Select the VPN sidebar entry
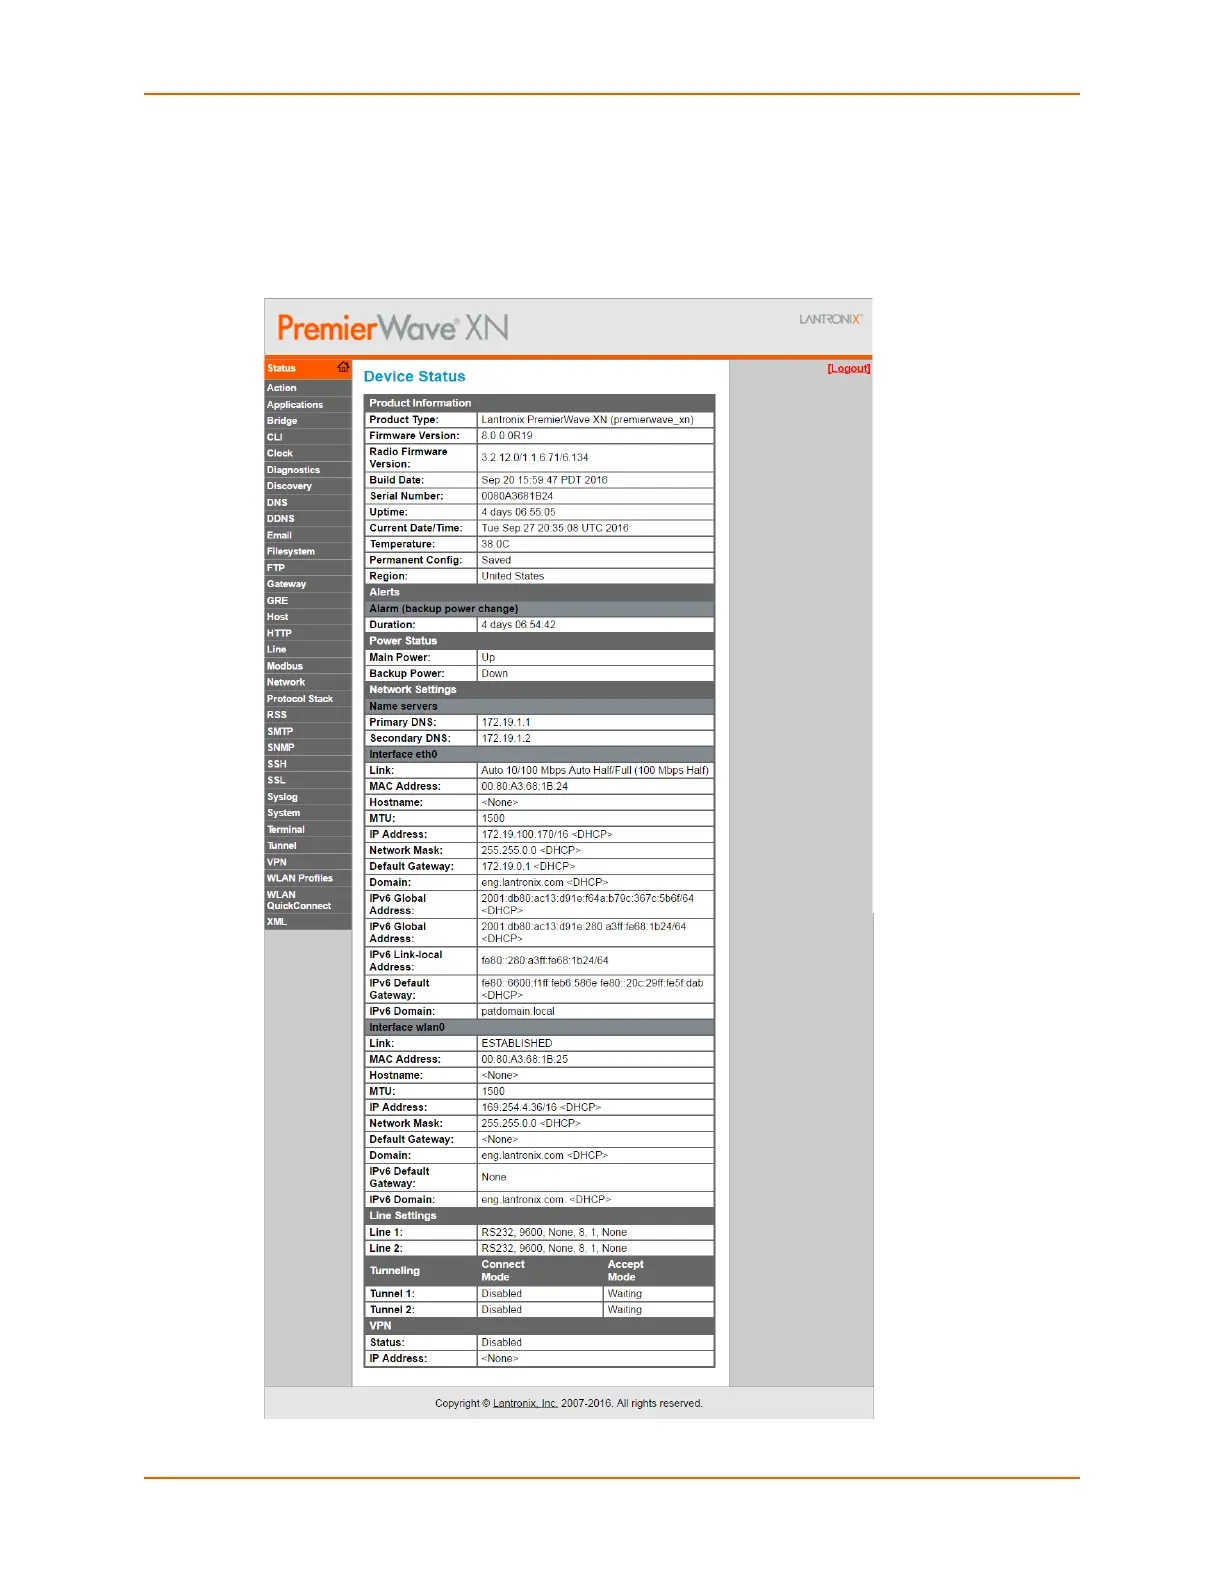The image size is (1224, 1584). pyautogui.click(x=308, y=862)
